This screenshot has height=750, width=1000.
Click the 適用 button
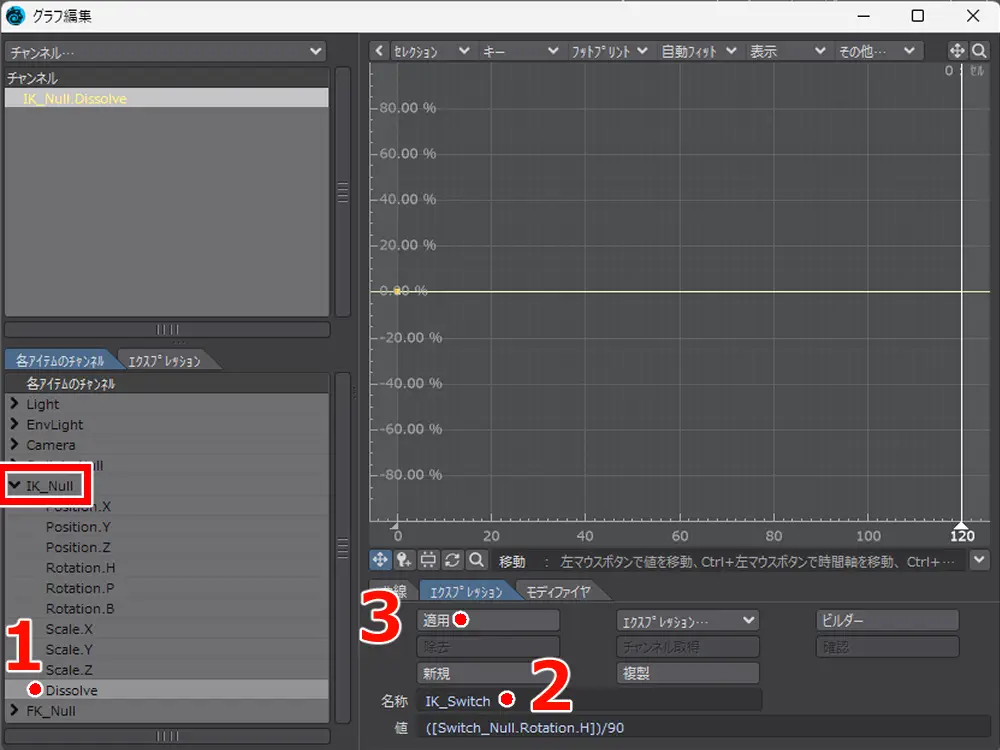click(x=487, y=621)
